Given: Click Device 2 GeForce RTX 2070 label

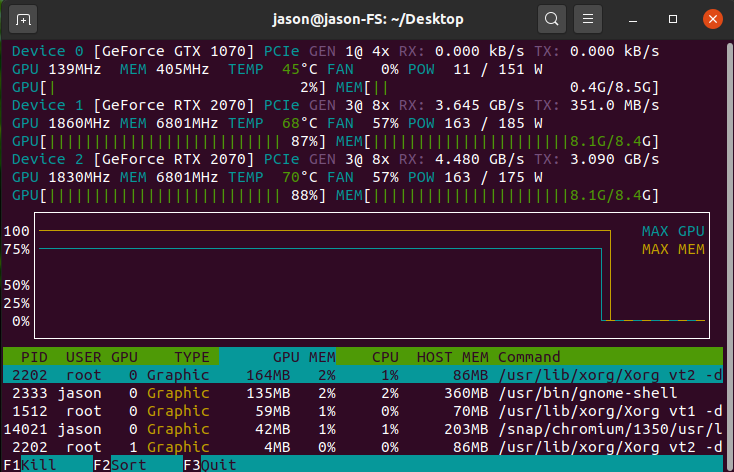Looking at the screenshot, I should coord(174,159).
